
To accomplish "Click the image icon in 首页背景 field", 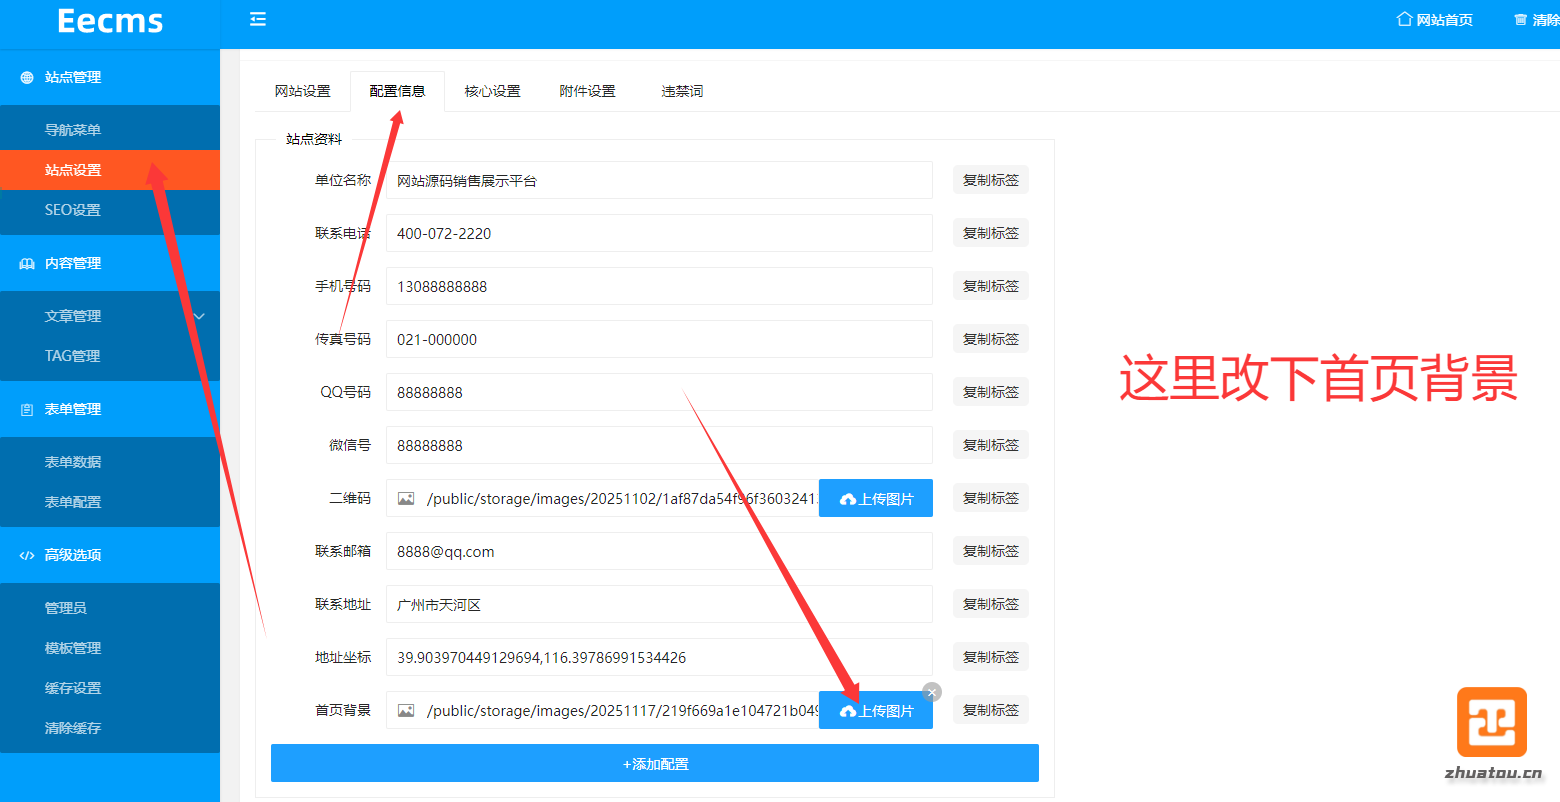I will (x=406, y=710).
